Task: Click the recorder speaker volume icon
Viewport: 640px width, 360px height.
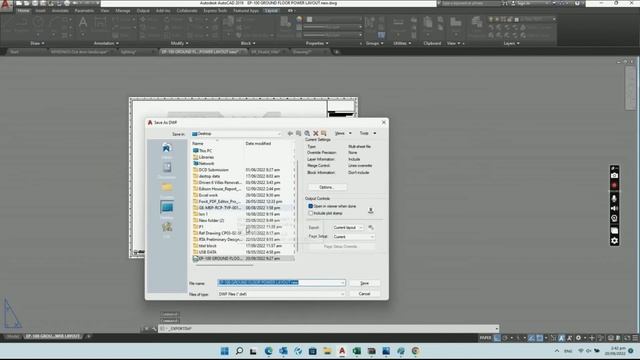Action: 614,209
